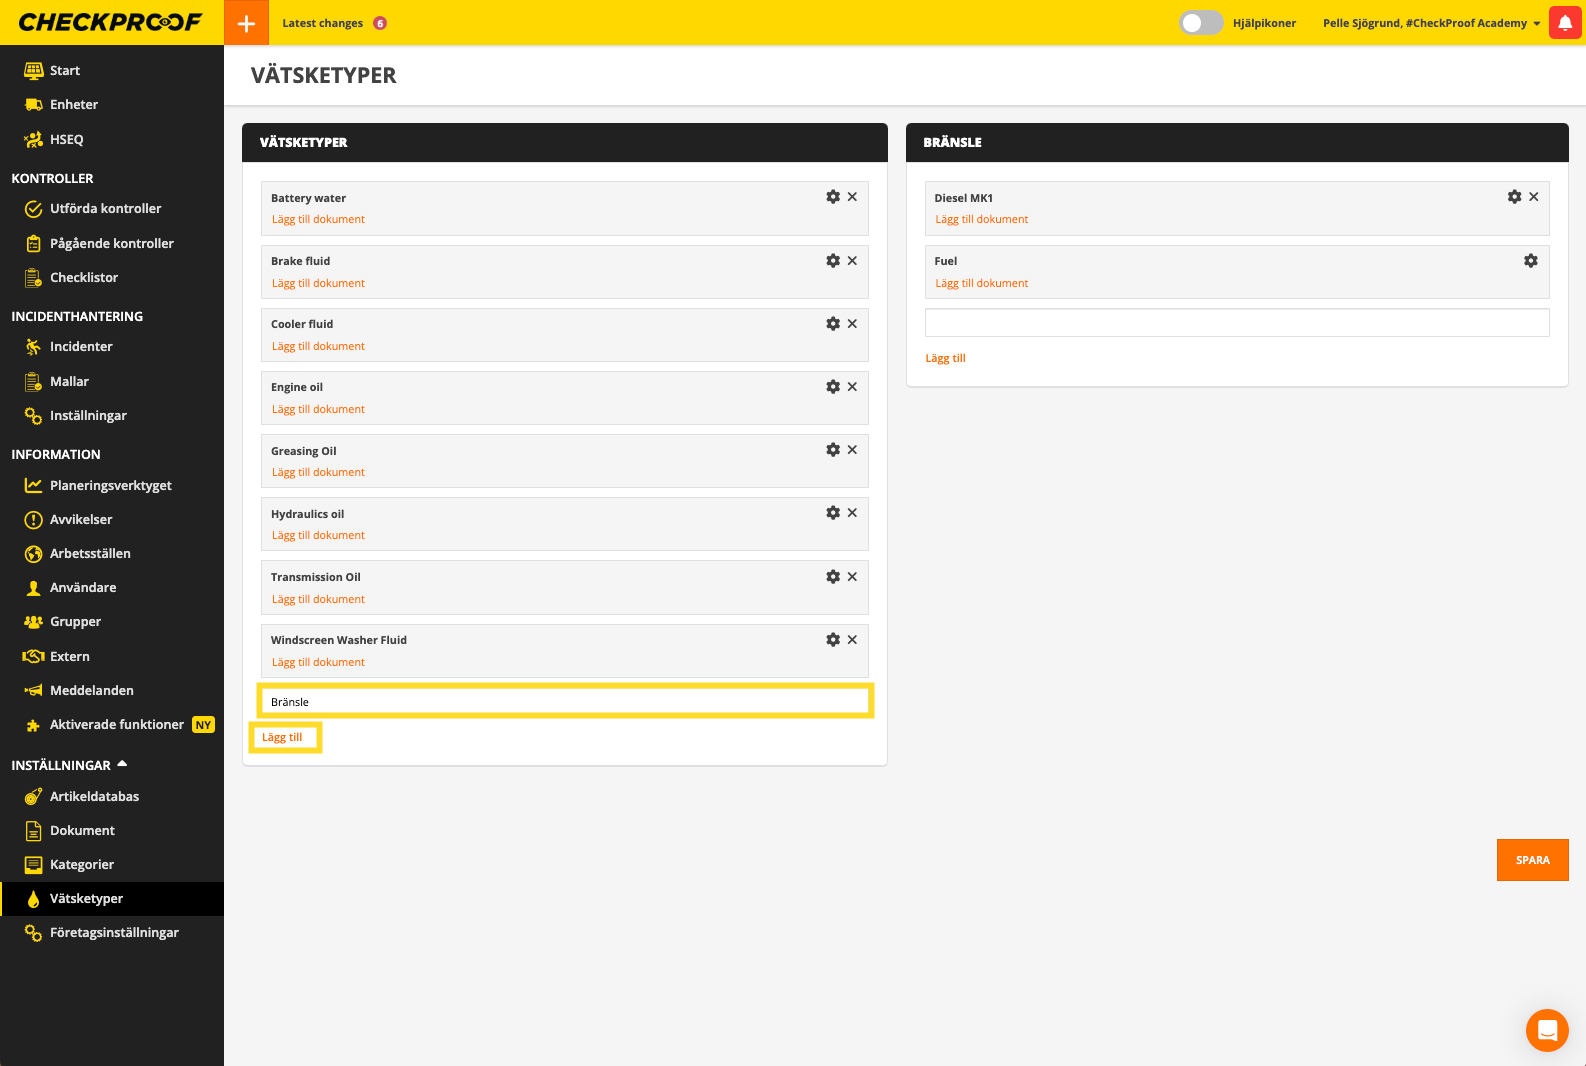Toggle the Hjälpikoner switch
1586x1066 pixels.
1200,23
